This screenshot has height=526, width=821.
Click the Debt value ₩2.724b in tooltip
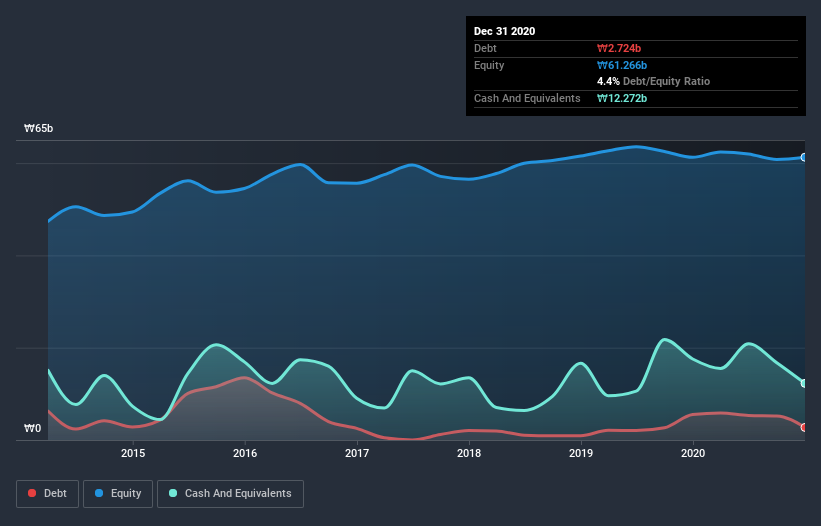tap(619, 48)
